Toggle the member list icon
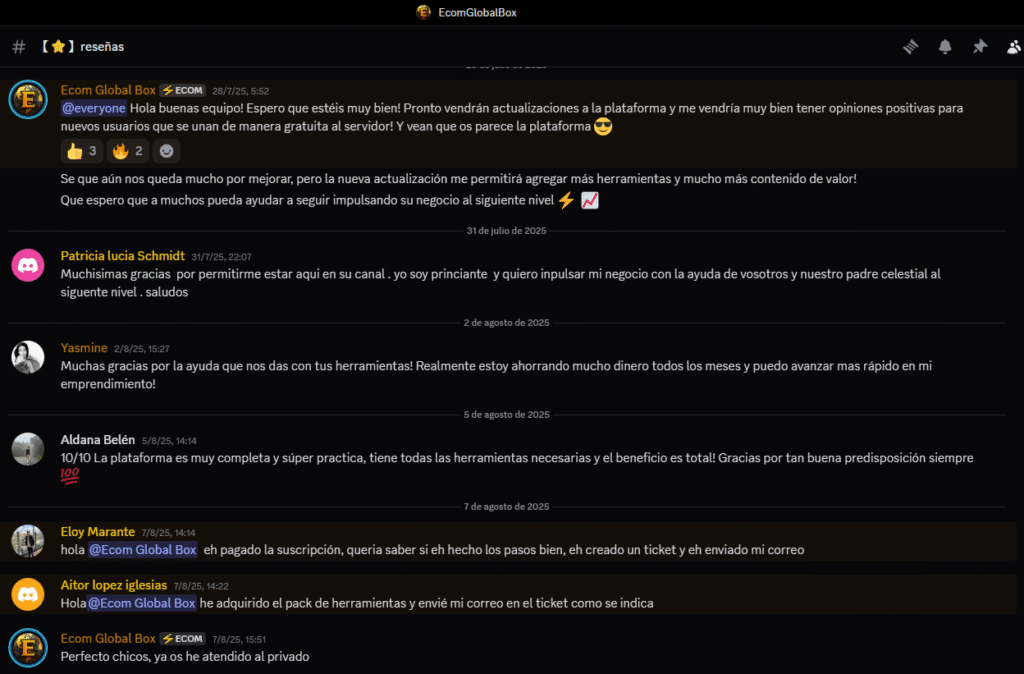Screen dimensions: 1024x674 pyautogui.click(x=1014, y=47)
